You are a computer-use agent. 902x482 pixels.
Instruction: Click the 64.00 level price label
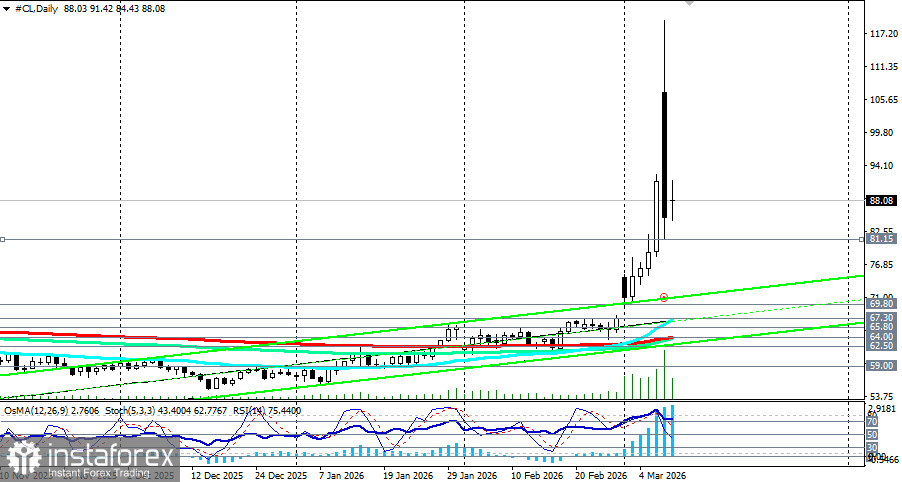coord(881,336)
